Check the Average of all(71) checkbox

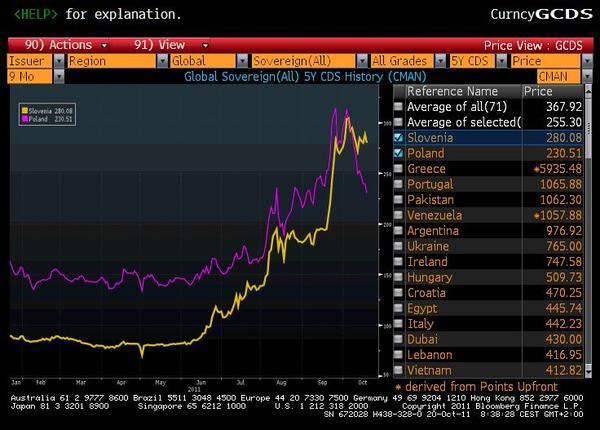click(398, 106)
